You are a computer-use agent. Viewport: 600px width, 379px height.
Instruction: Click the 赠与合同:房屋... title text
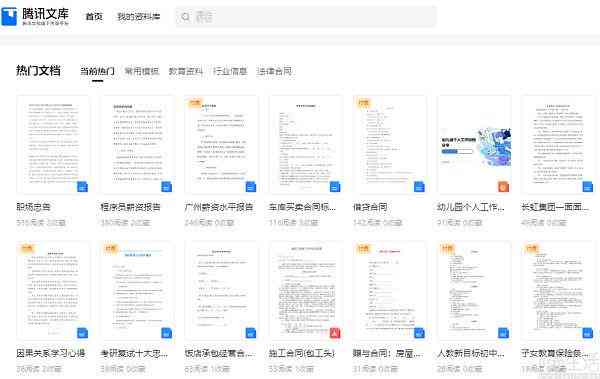387,353
